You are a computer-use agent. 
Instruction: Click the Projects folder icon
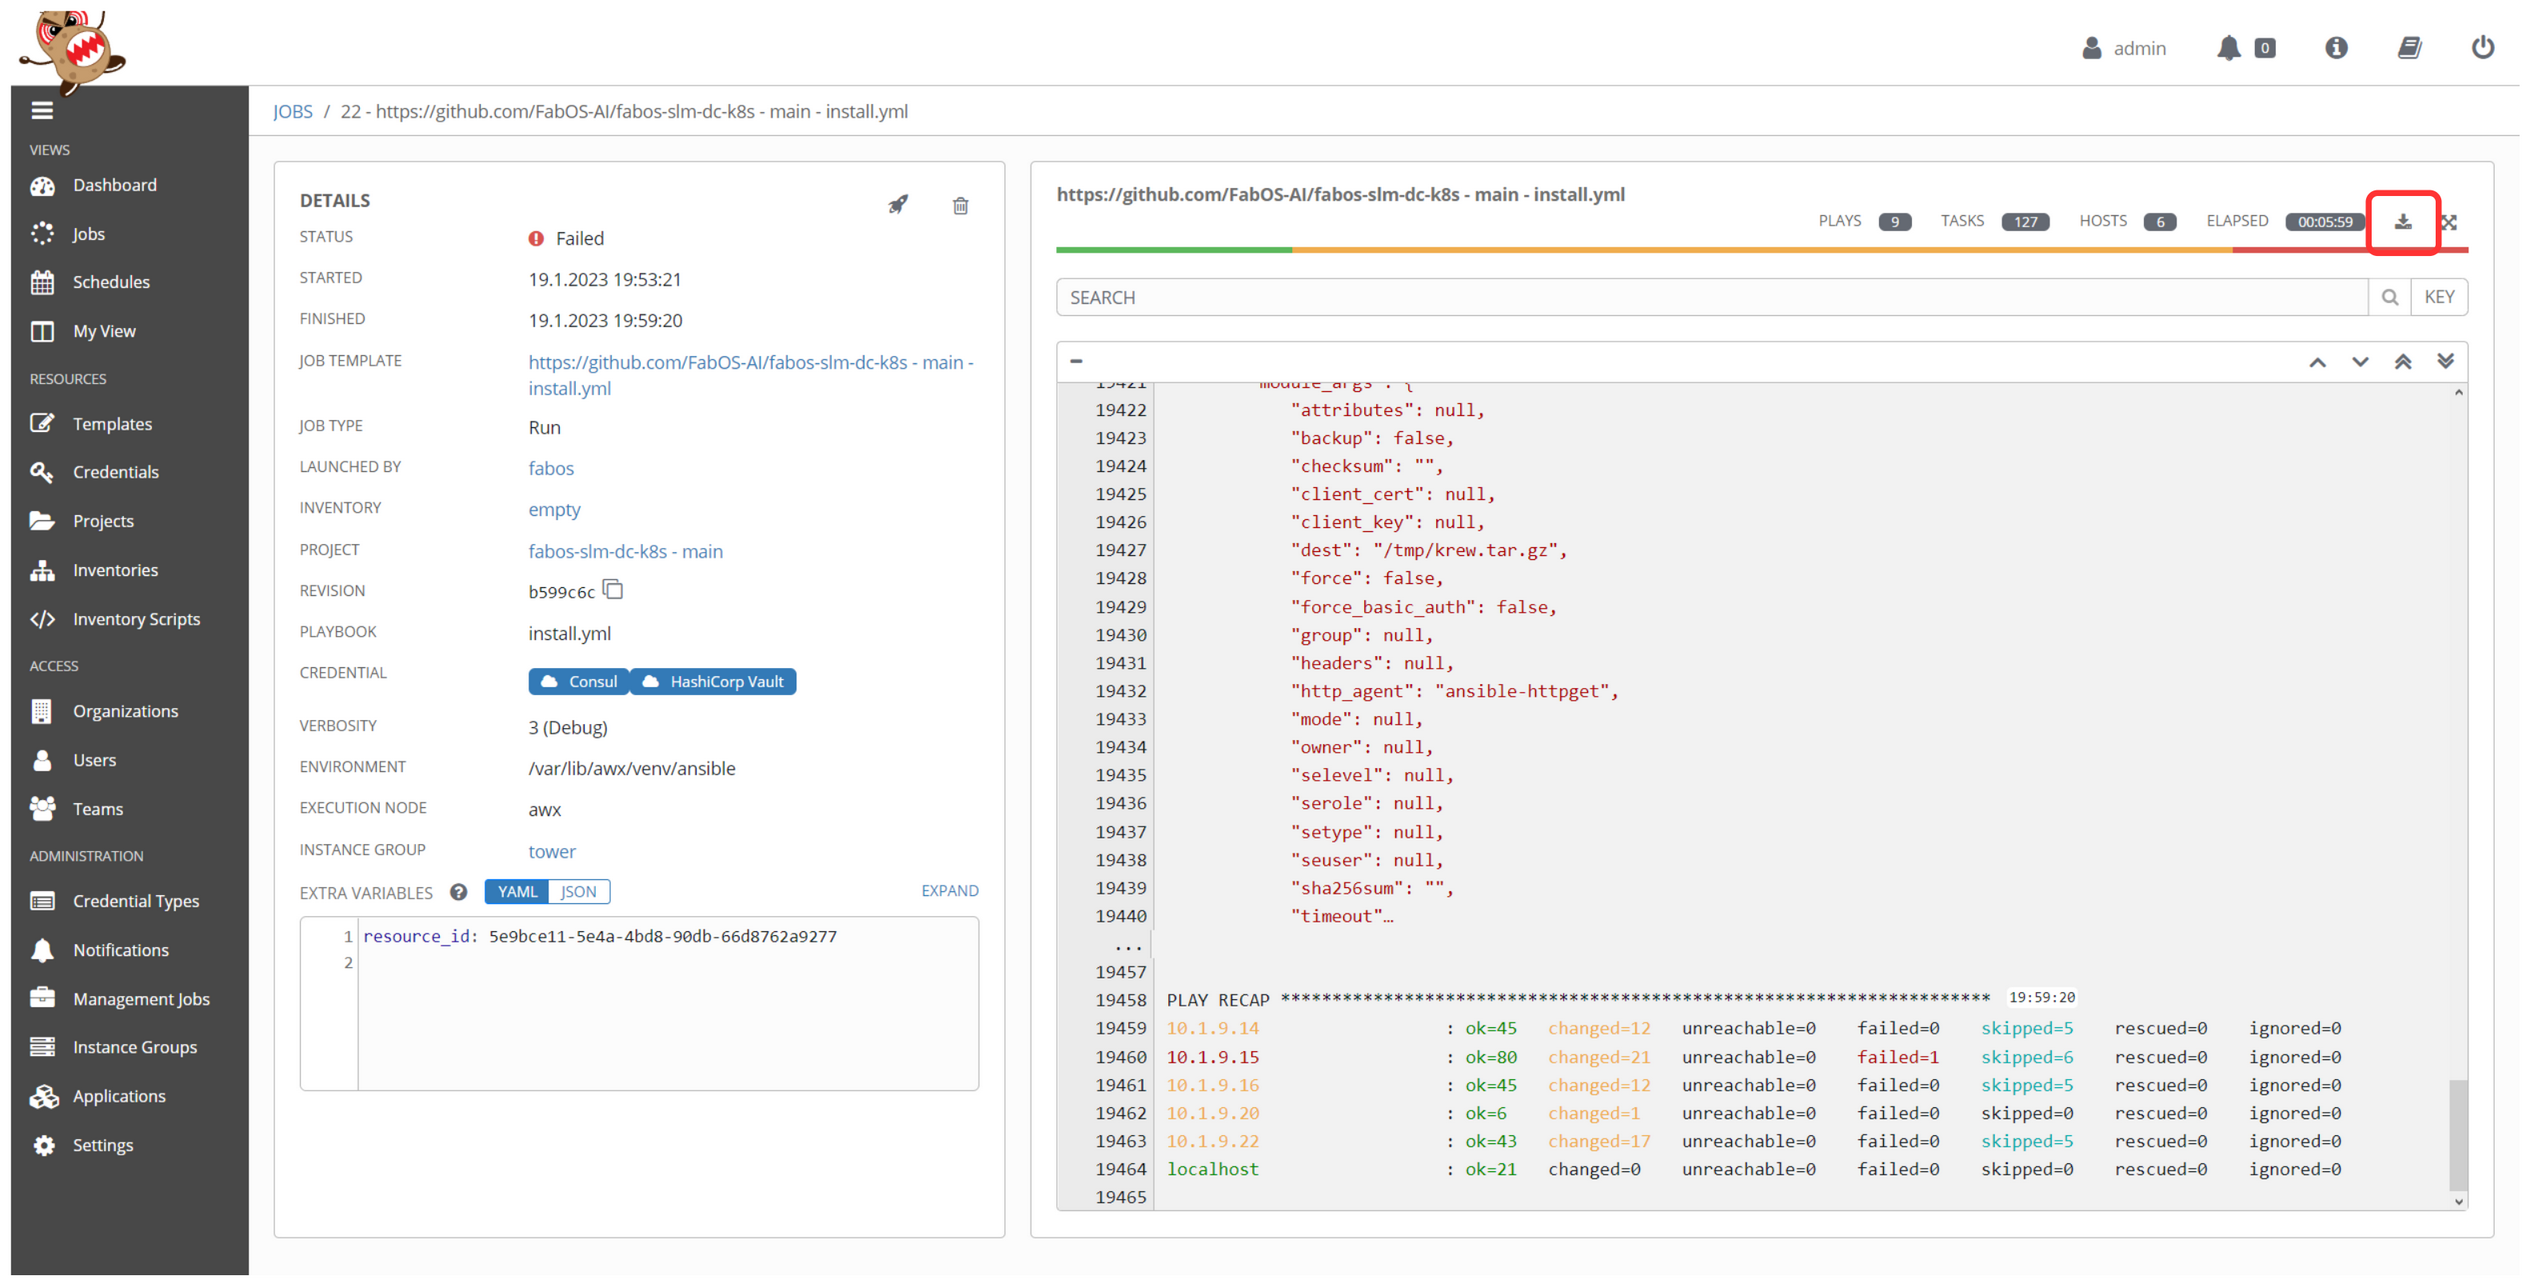pos(42,521)
